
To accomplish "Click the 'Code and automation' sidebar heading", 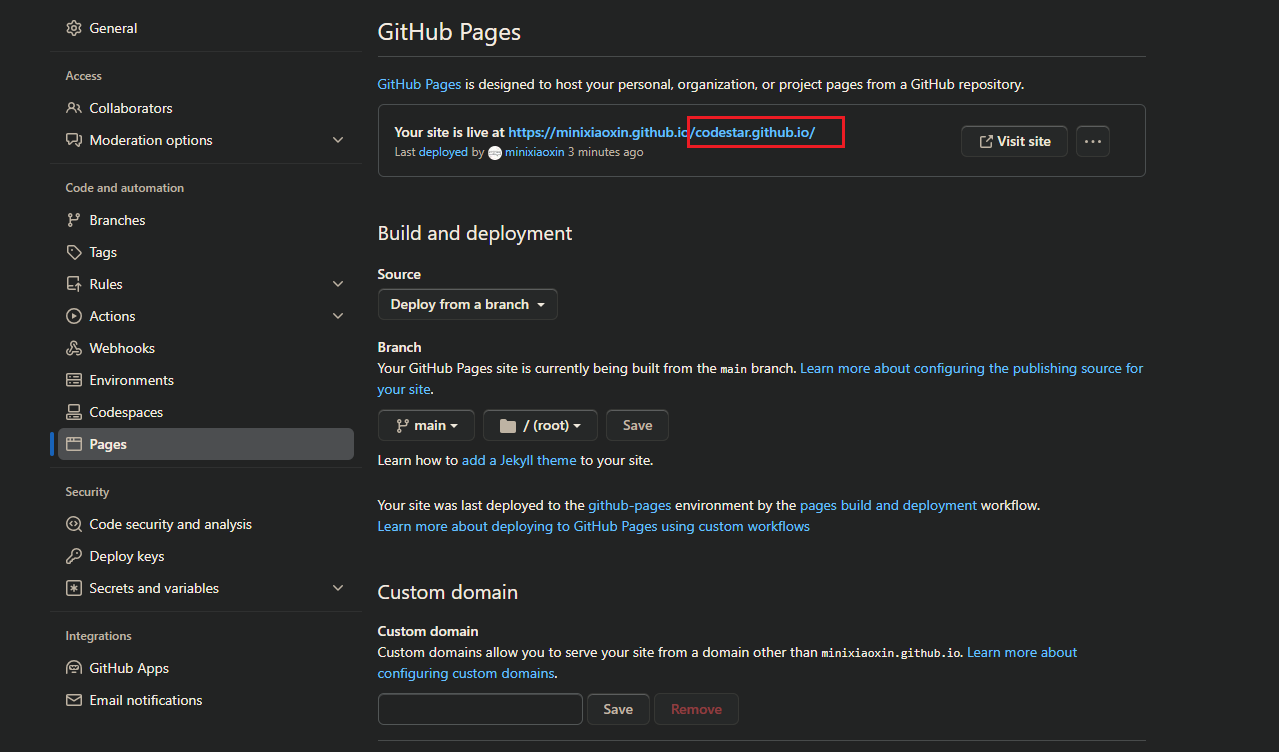I will click(125, 188).
